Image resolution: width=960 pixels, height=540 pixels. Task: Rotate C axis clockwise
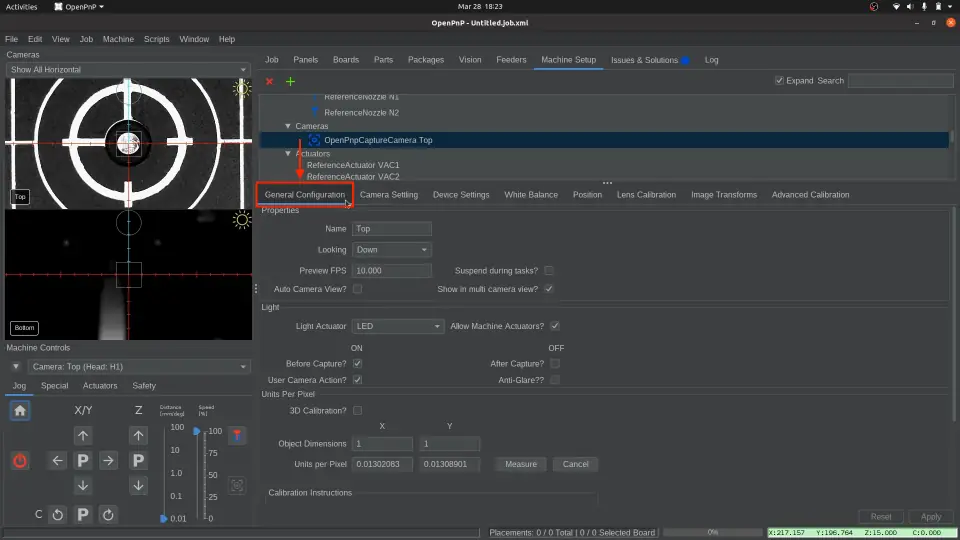pos(108,514)
